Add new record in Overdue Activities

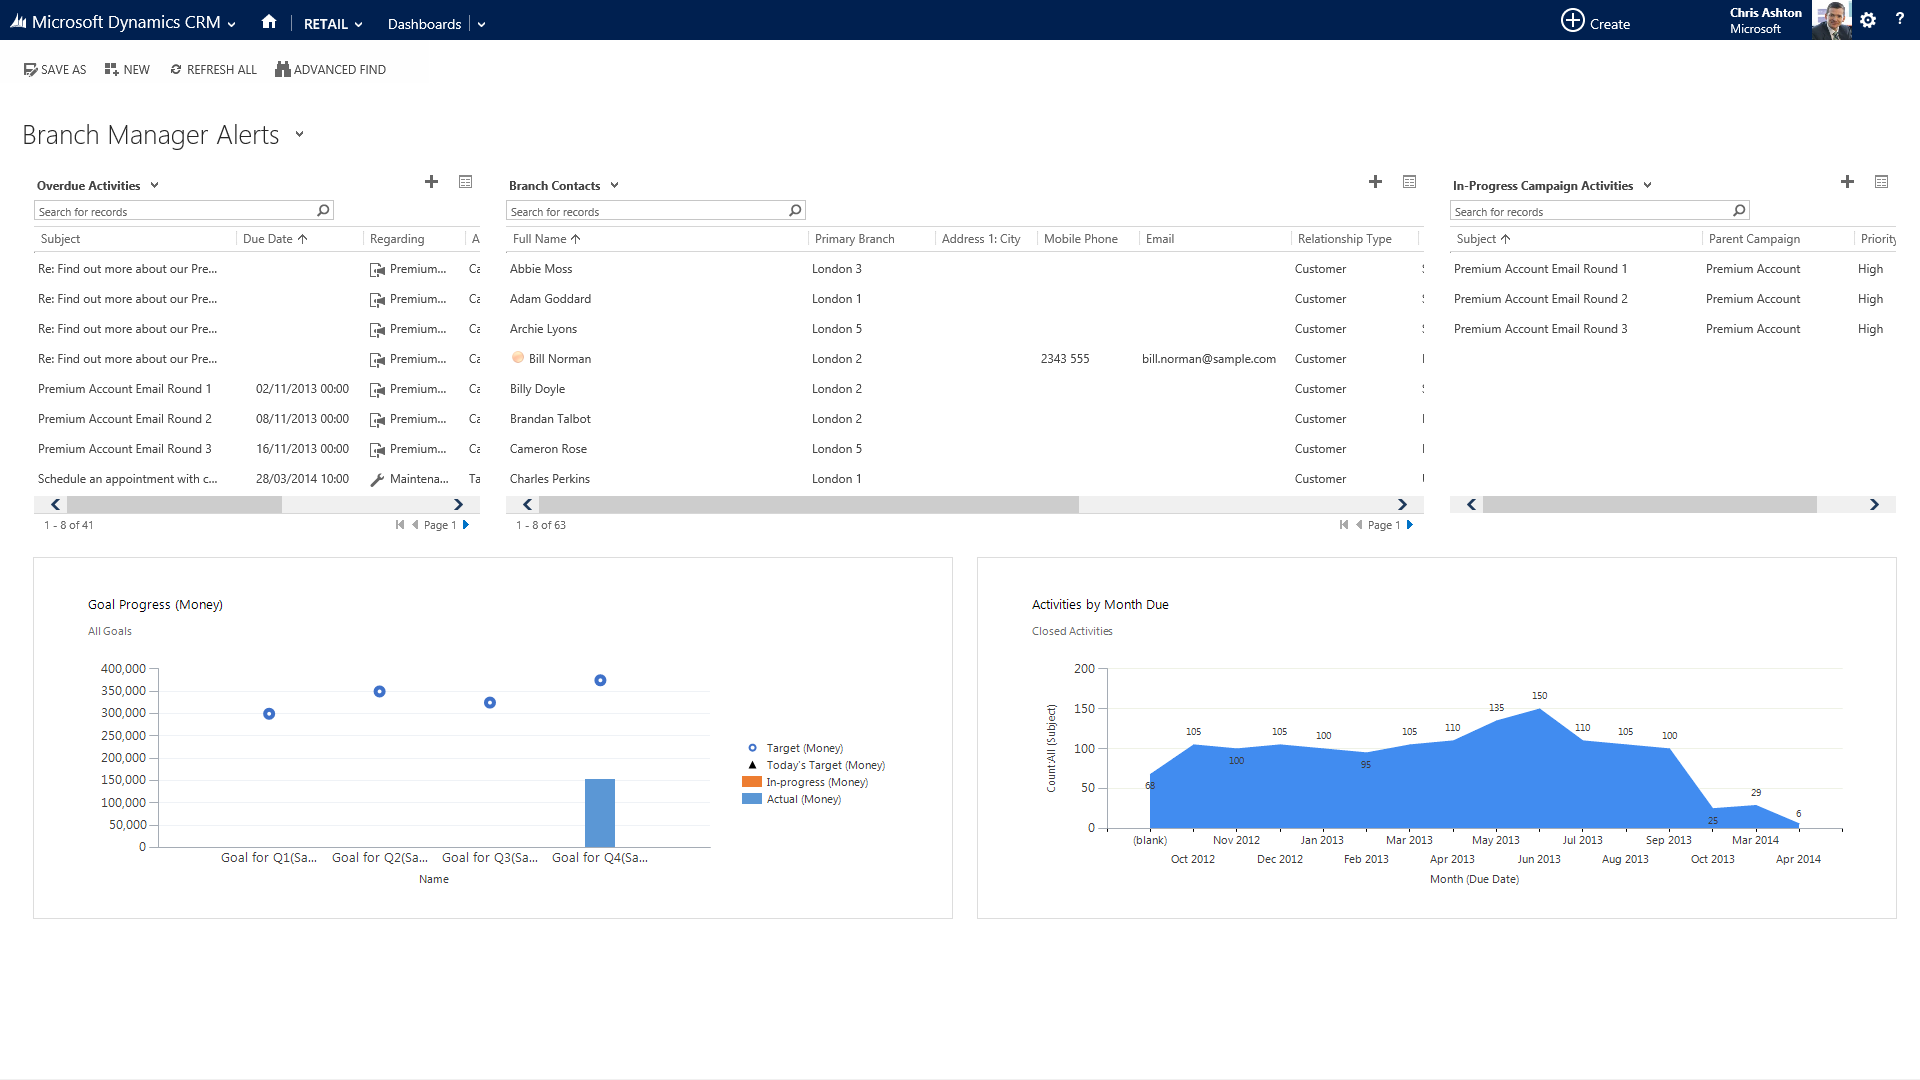click(431, 182)
